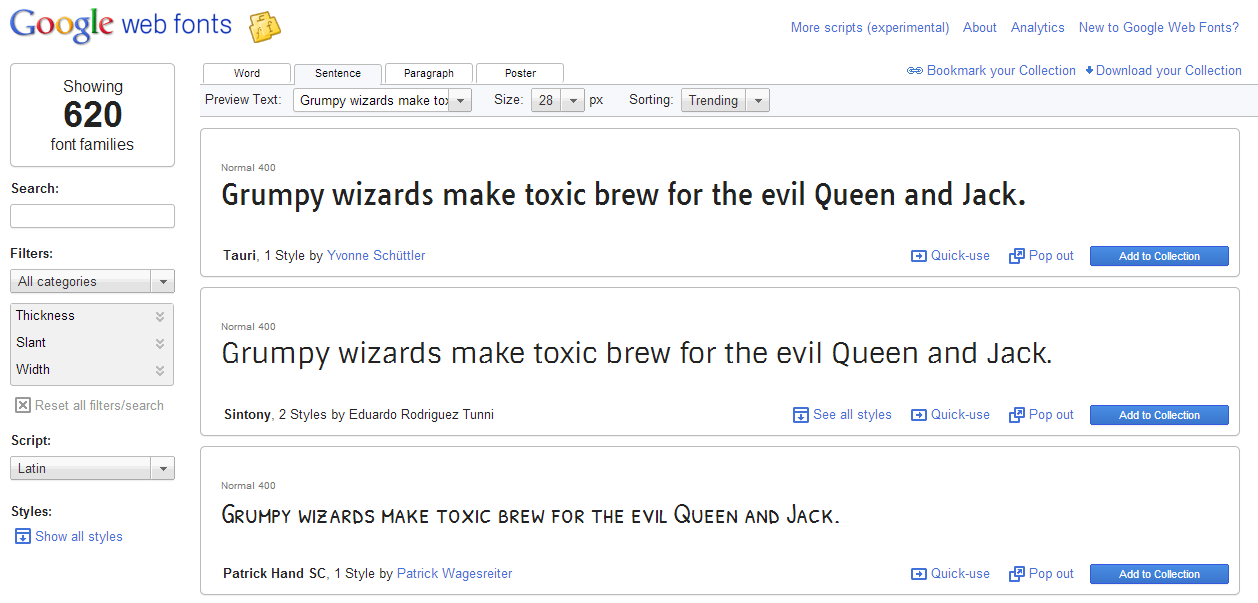Click the yellow font folder logo icon
This screenshot has width=1258, height=603.
[x=264, y=27]
